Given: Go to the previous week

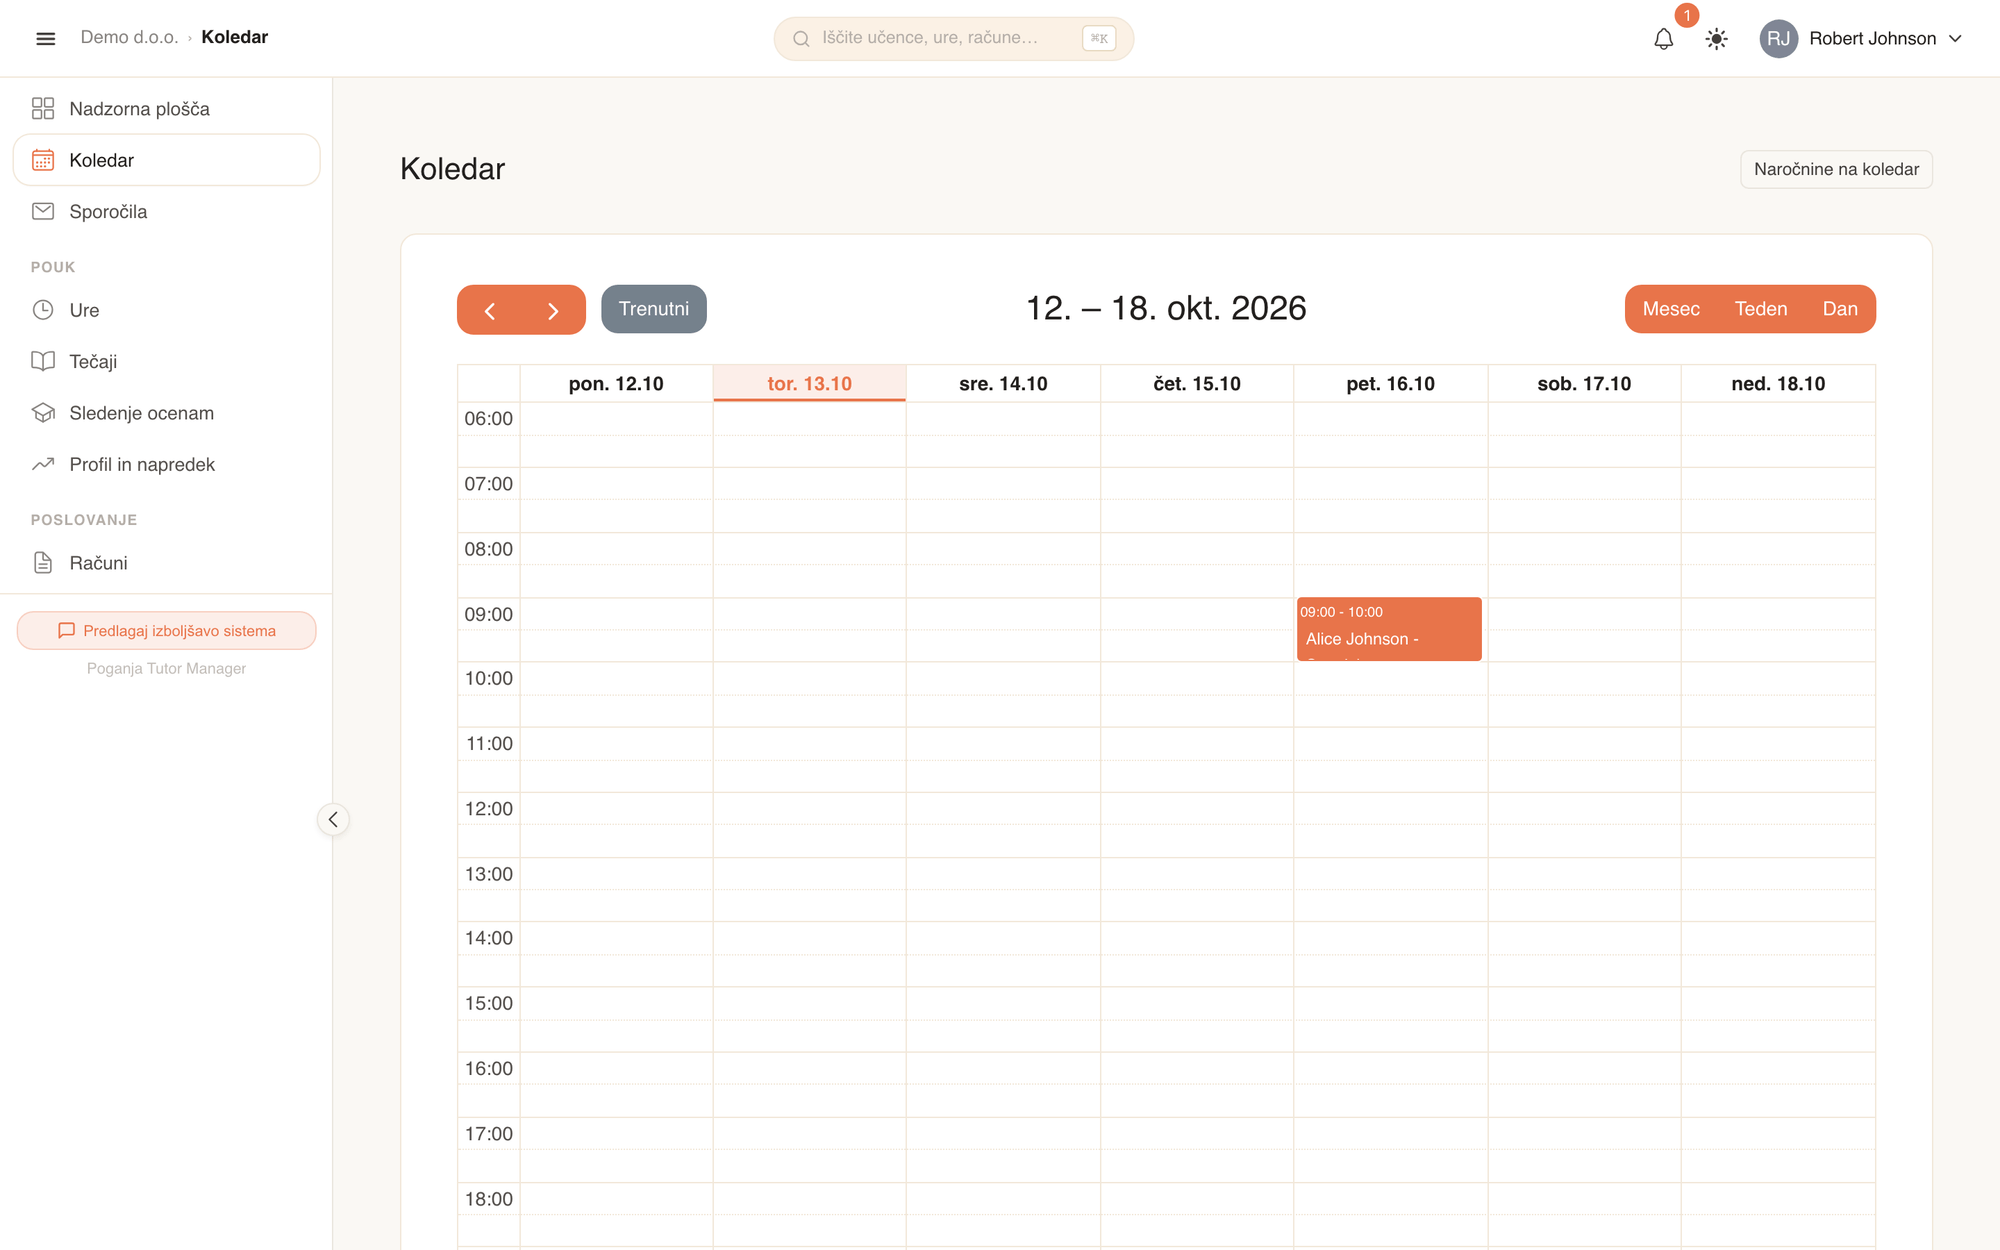Looking at the screenshot, I should (x=490, y=310).
